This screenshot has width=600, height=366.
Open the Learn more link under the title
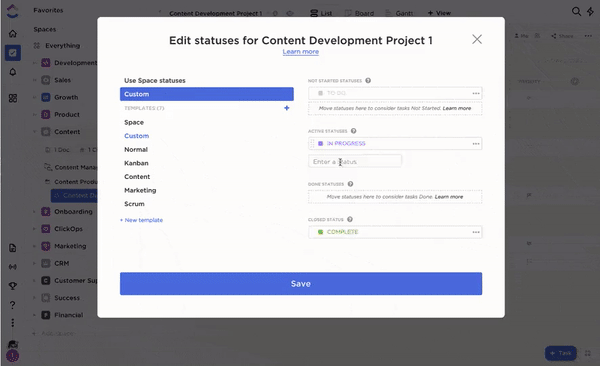pyautogui.click(x=301, y=52)
